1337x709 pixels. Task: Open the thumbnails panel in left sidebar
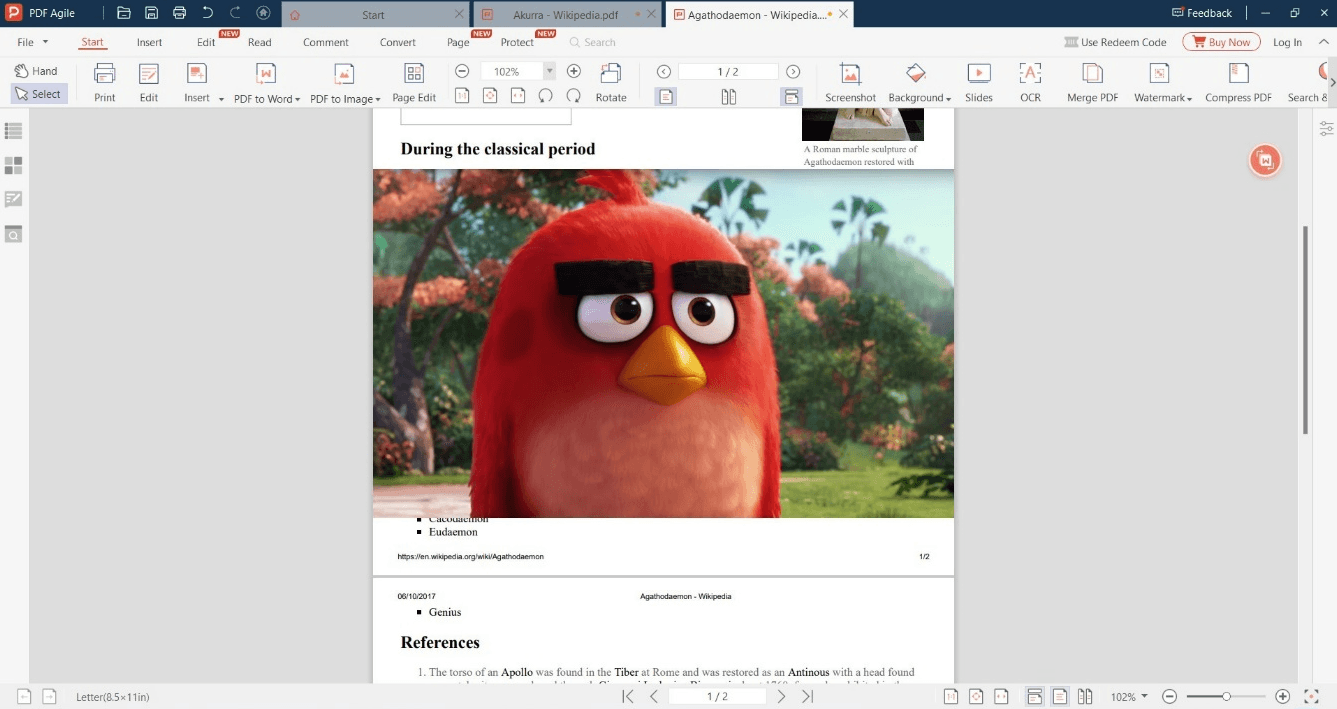(x=14, y=165)
